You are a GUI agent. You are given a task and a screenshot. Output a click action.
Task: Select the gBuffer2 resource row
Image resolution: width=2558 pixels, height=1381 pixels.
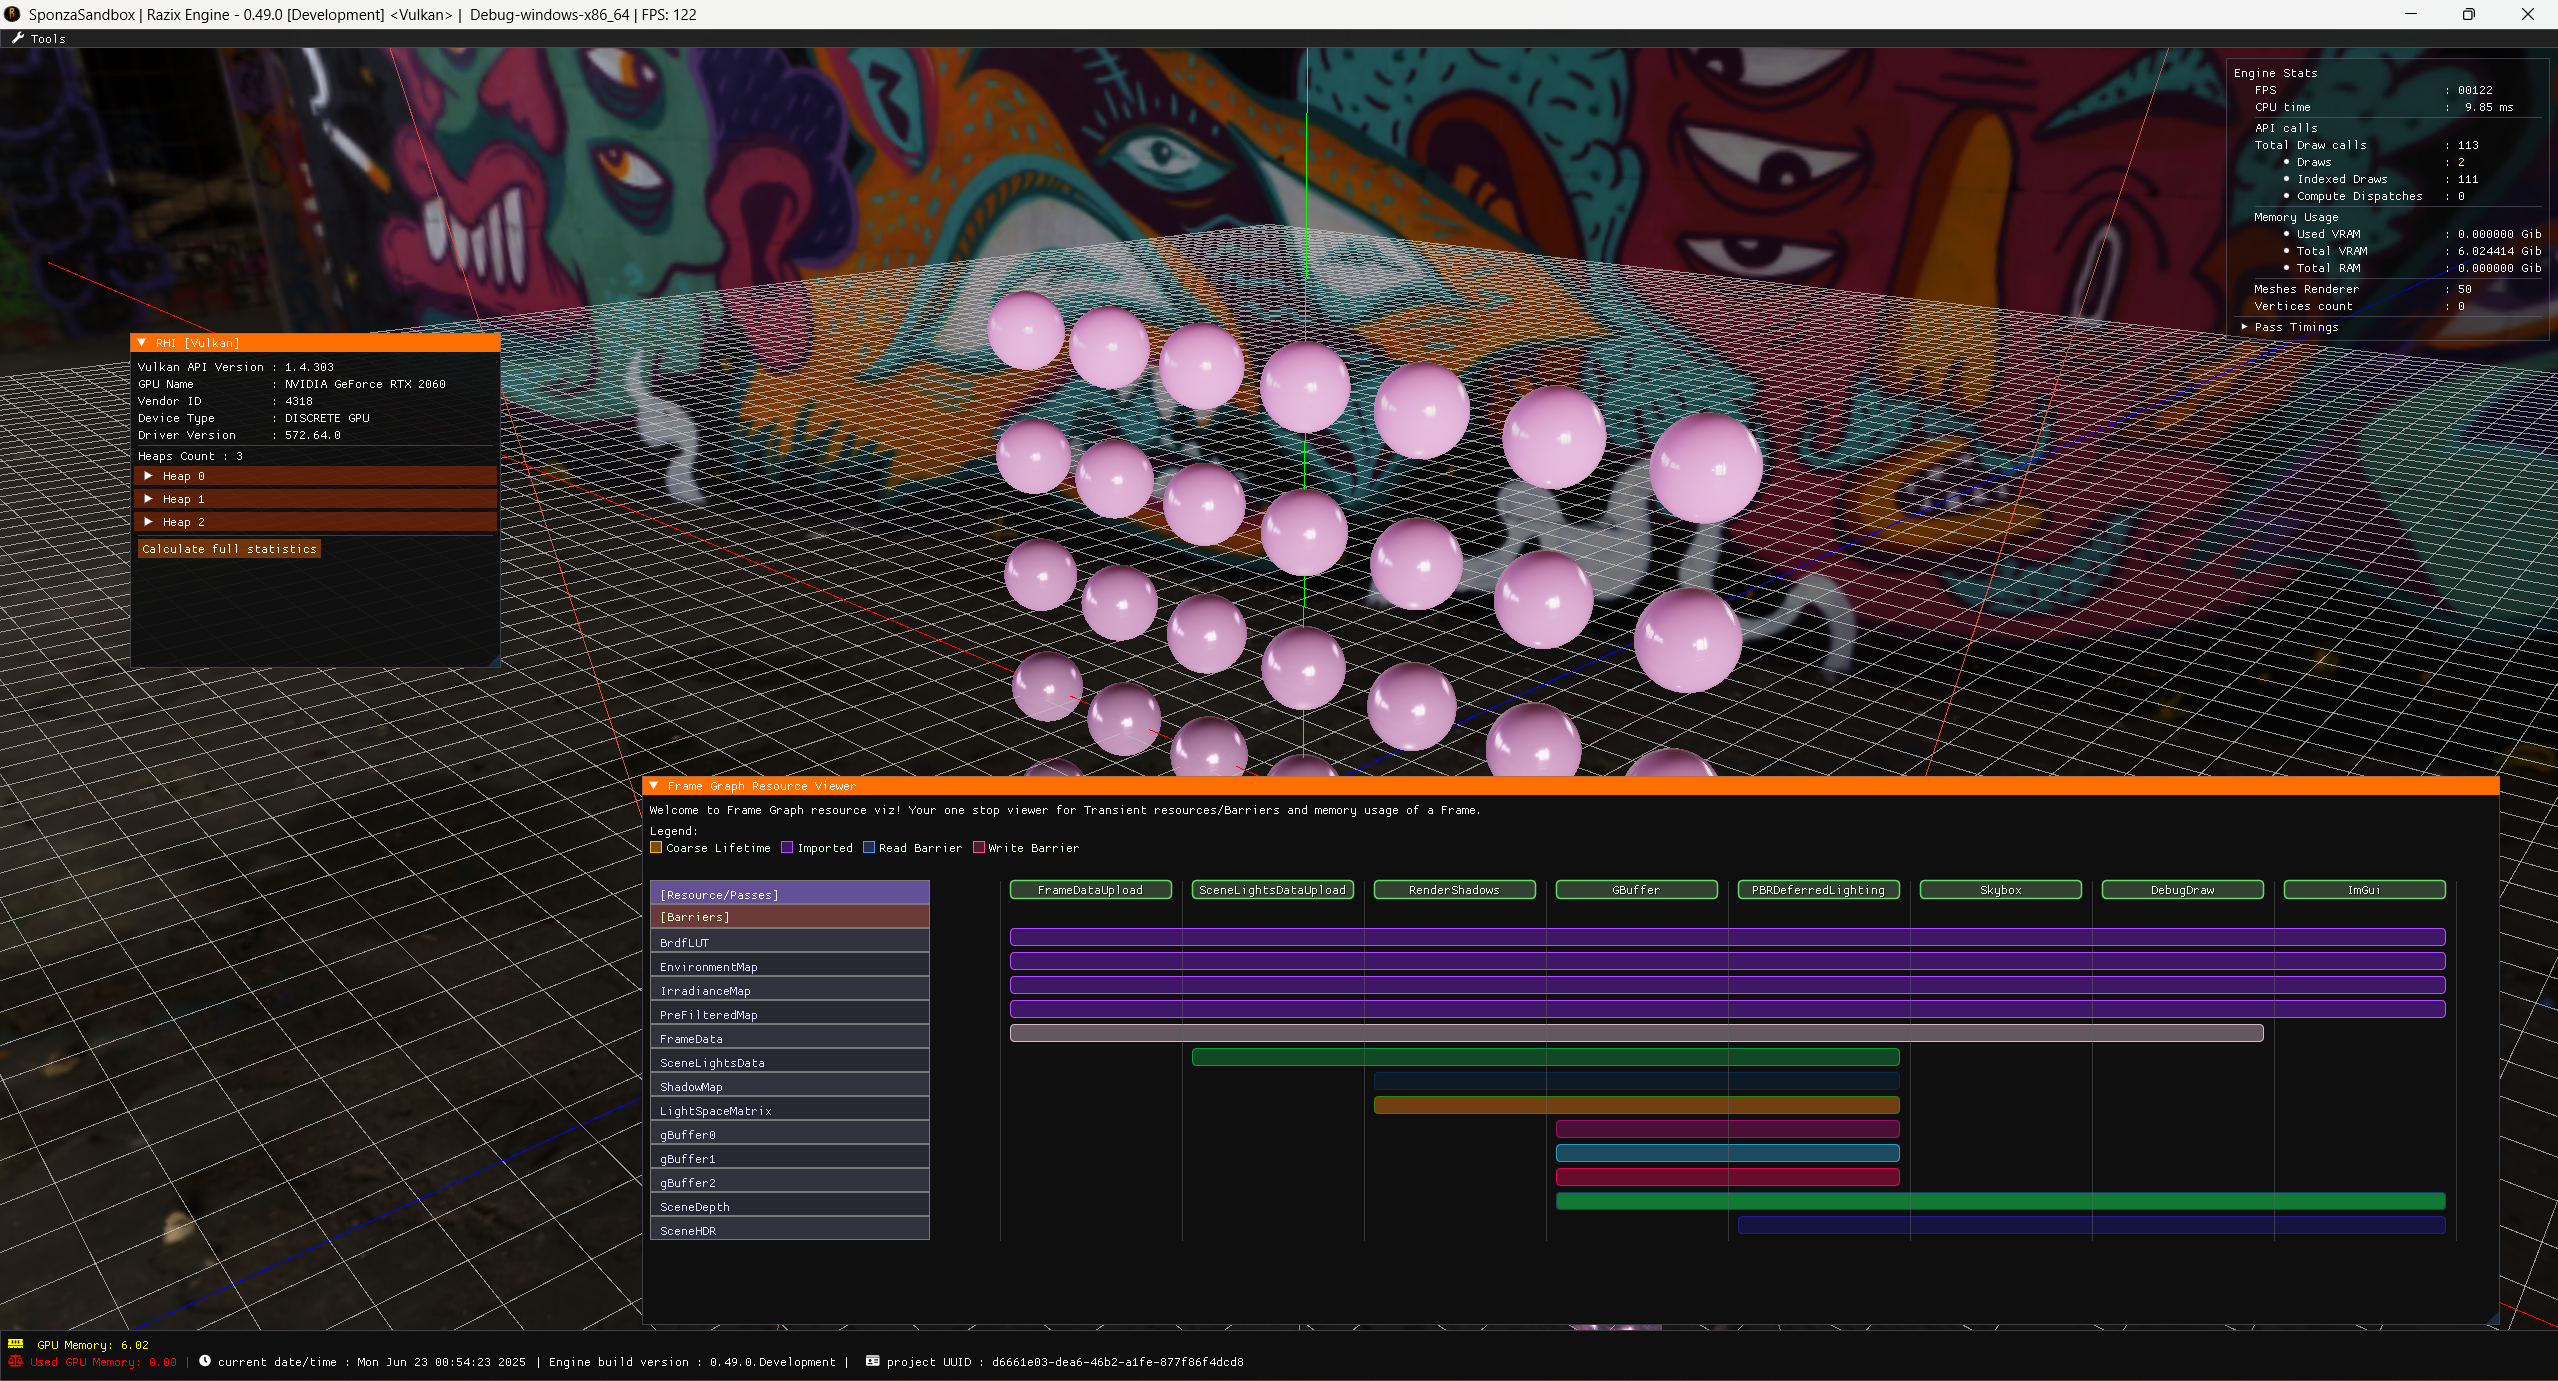pyautogui.click(x=790, y=1182)
